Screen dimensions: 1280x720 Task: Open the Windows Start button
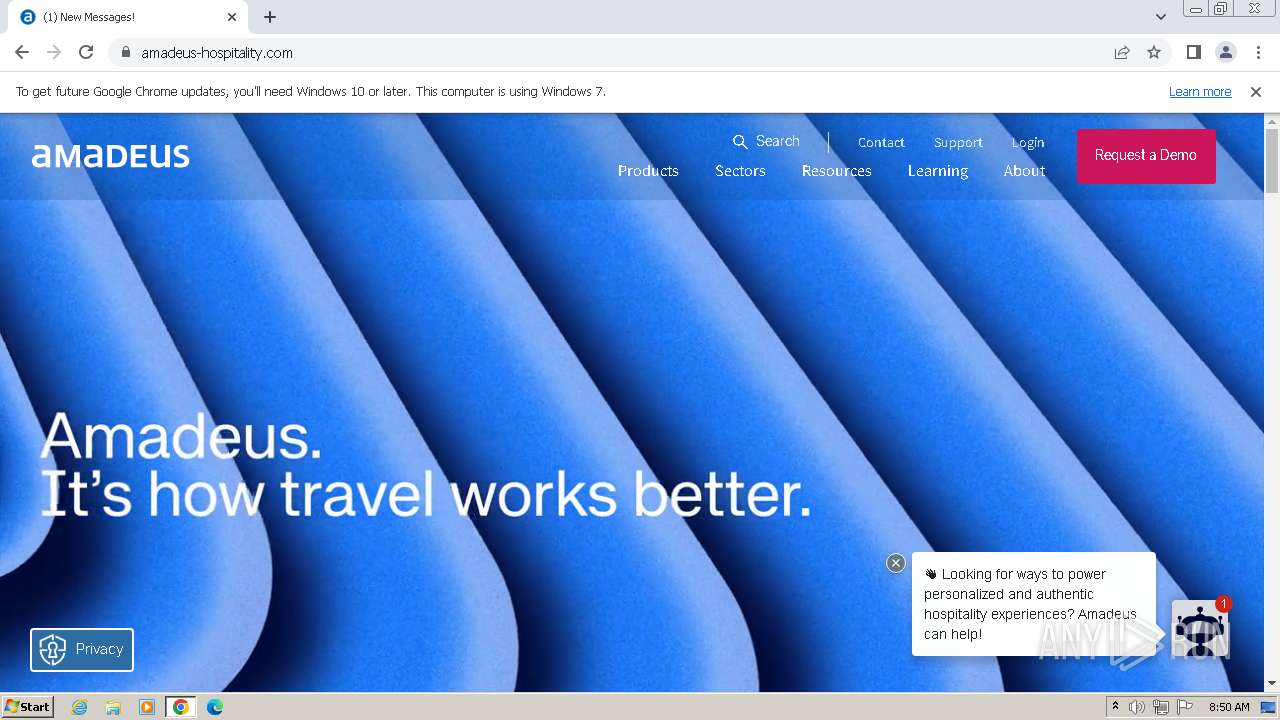(x=27, y=706)
